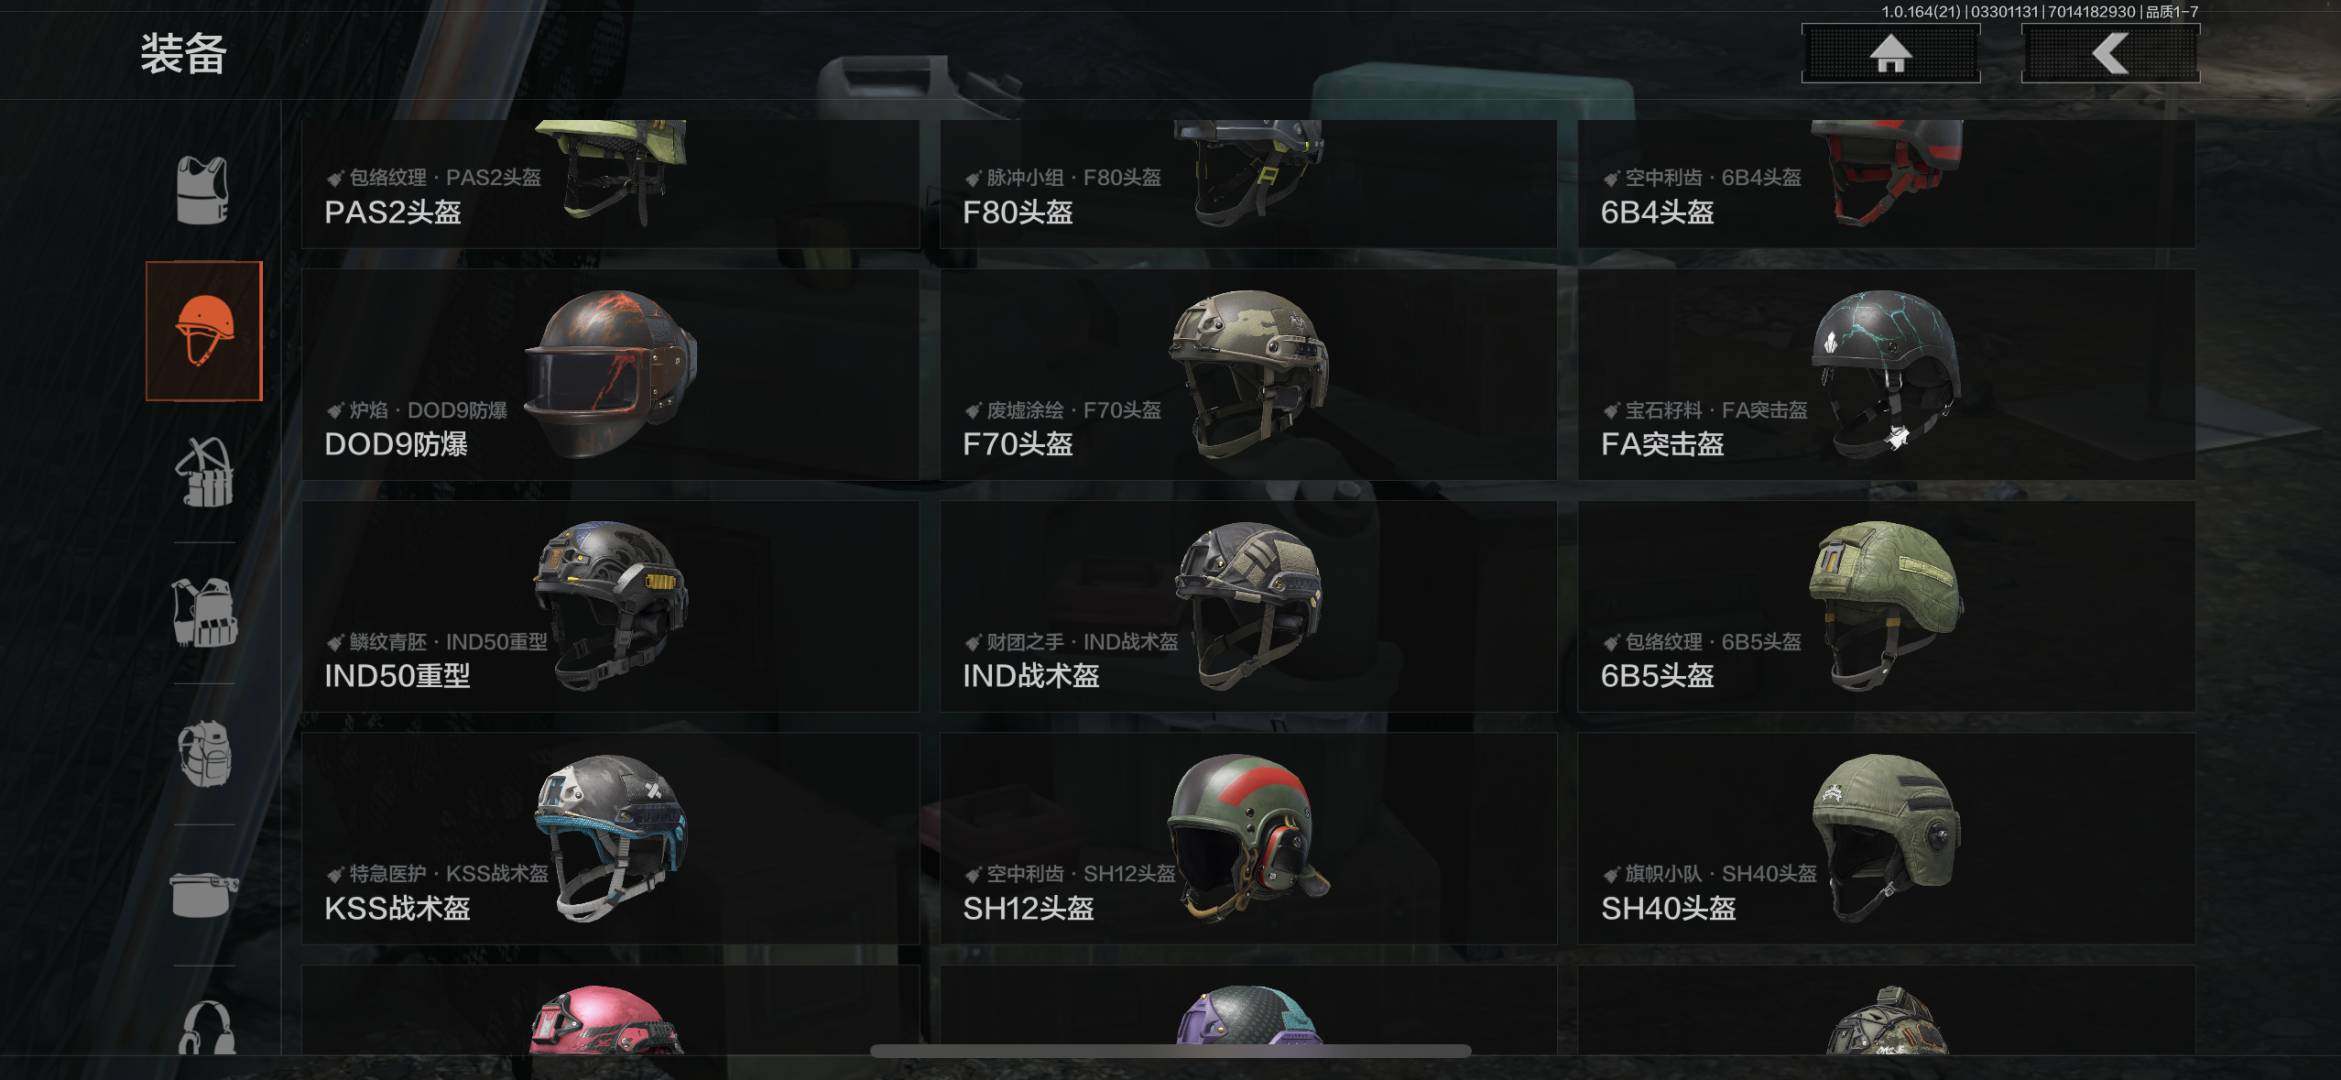The height and width of the screenshot is (1080, 2341).
Task: Select the IND战术盔 helmet card
Action: coord(1248,606)
